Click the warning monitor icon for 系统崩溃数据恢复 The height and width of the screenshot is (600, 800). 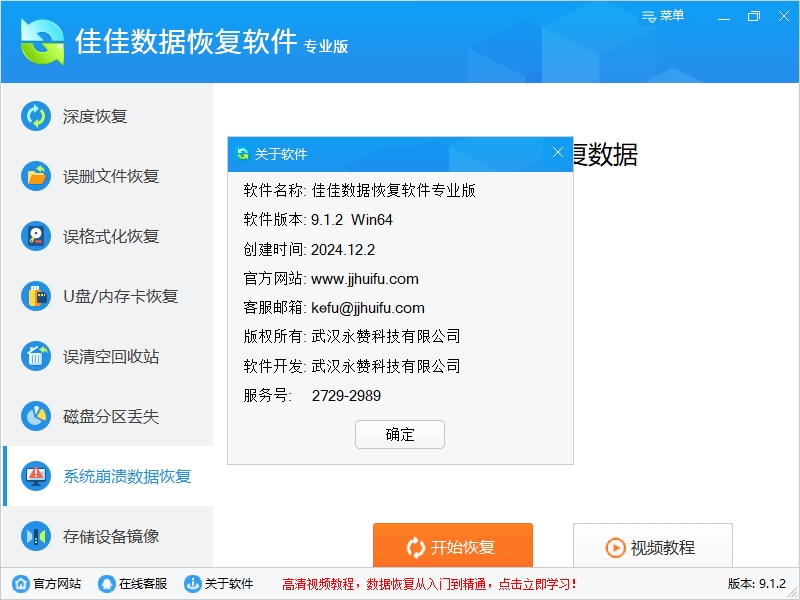tap(36, 476)
